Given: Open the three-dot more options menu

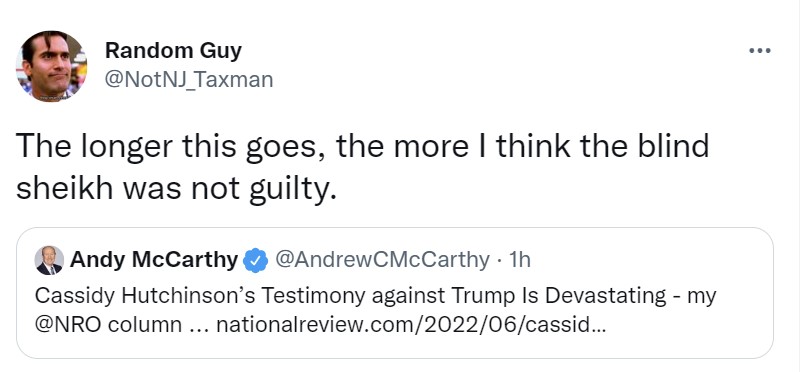Looking at the screenshot, I should click(x=760, y=51).
